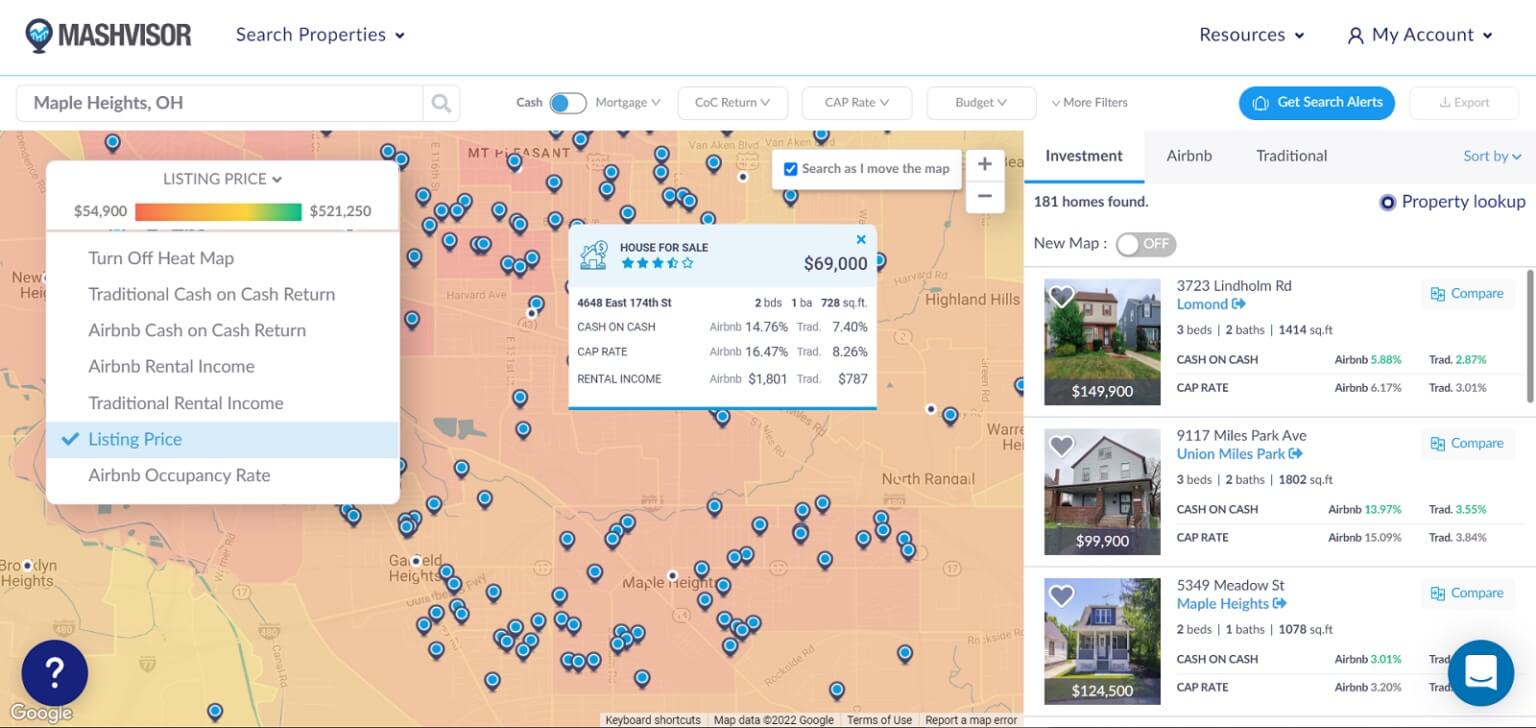1536x728 pixels.
Task: Open the $149,900 property thumbnail
Action: [1102, 341]
